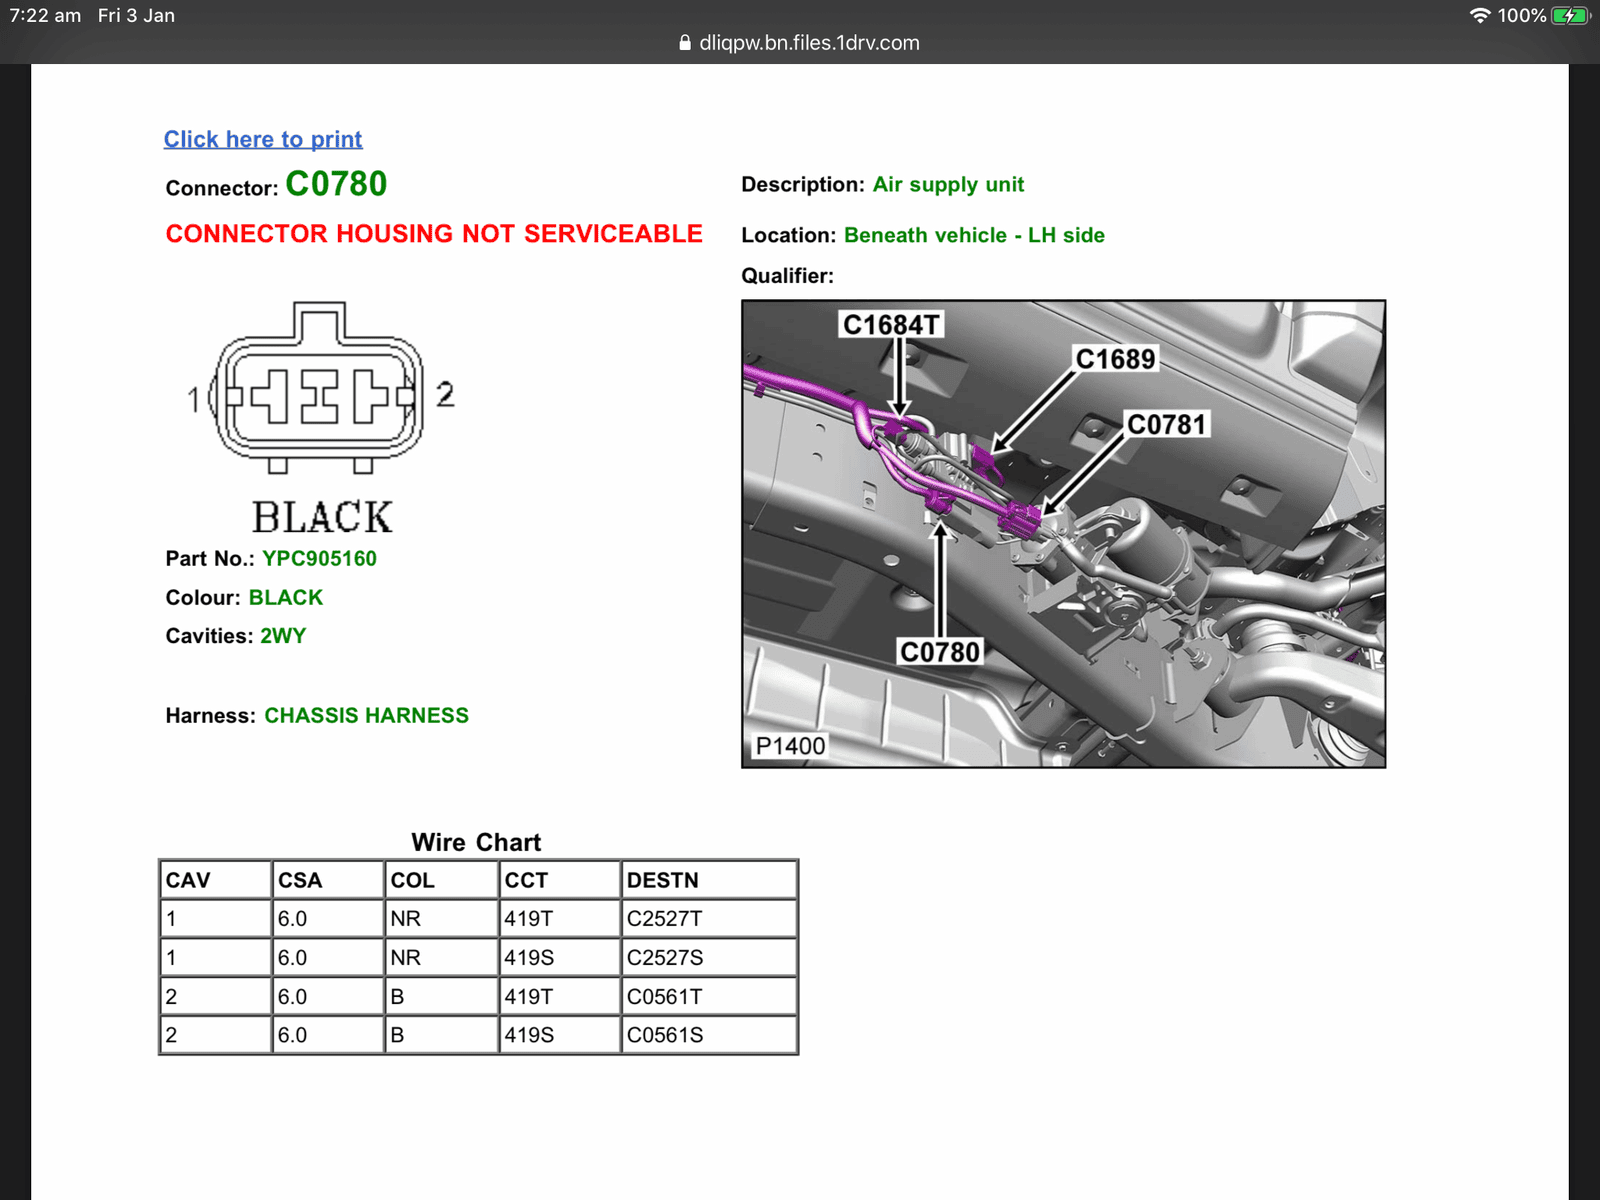Click the DESTN column header

click(709, 880)
